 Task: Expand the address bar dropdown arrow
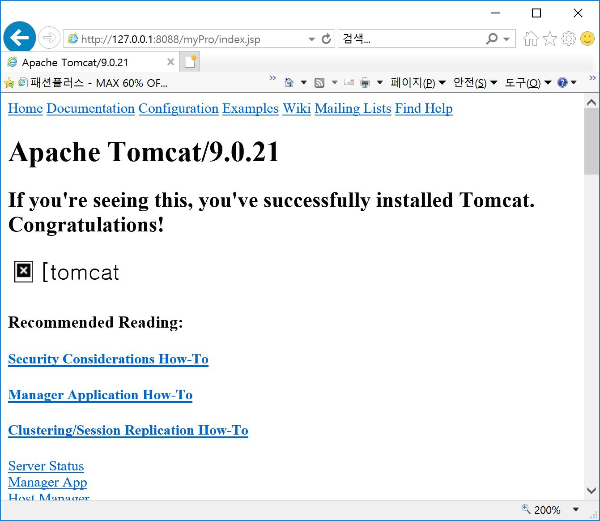pyautogui.click(x=312, y=39)
